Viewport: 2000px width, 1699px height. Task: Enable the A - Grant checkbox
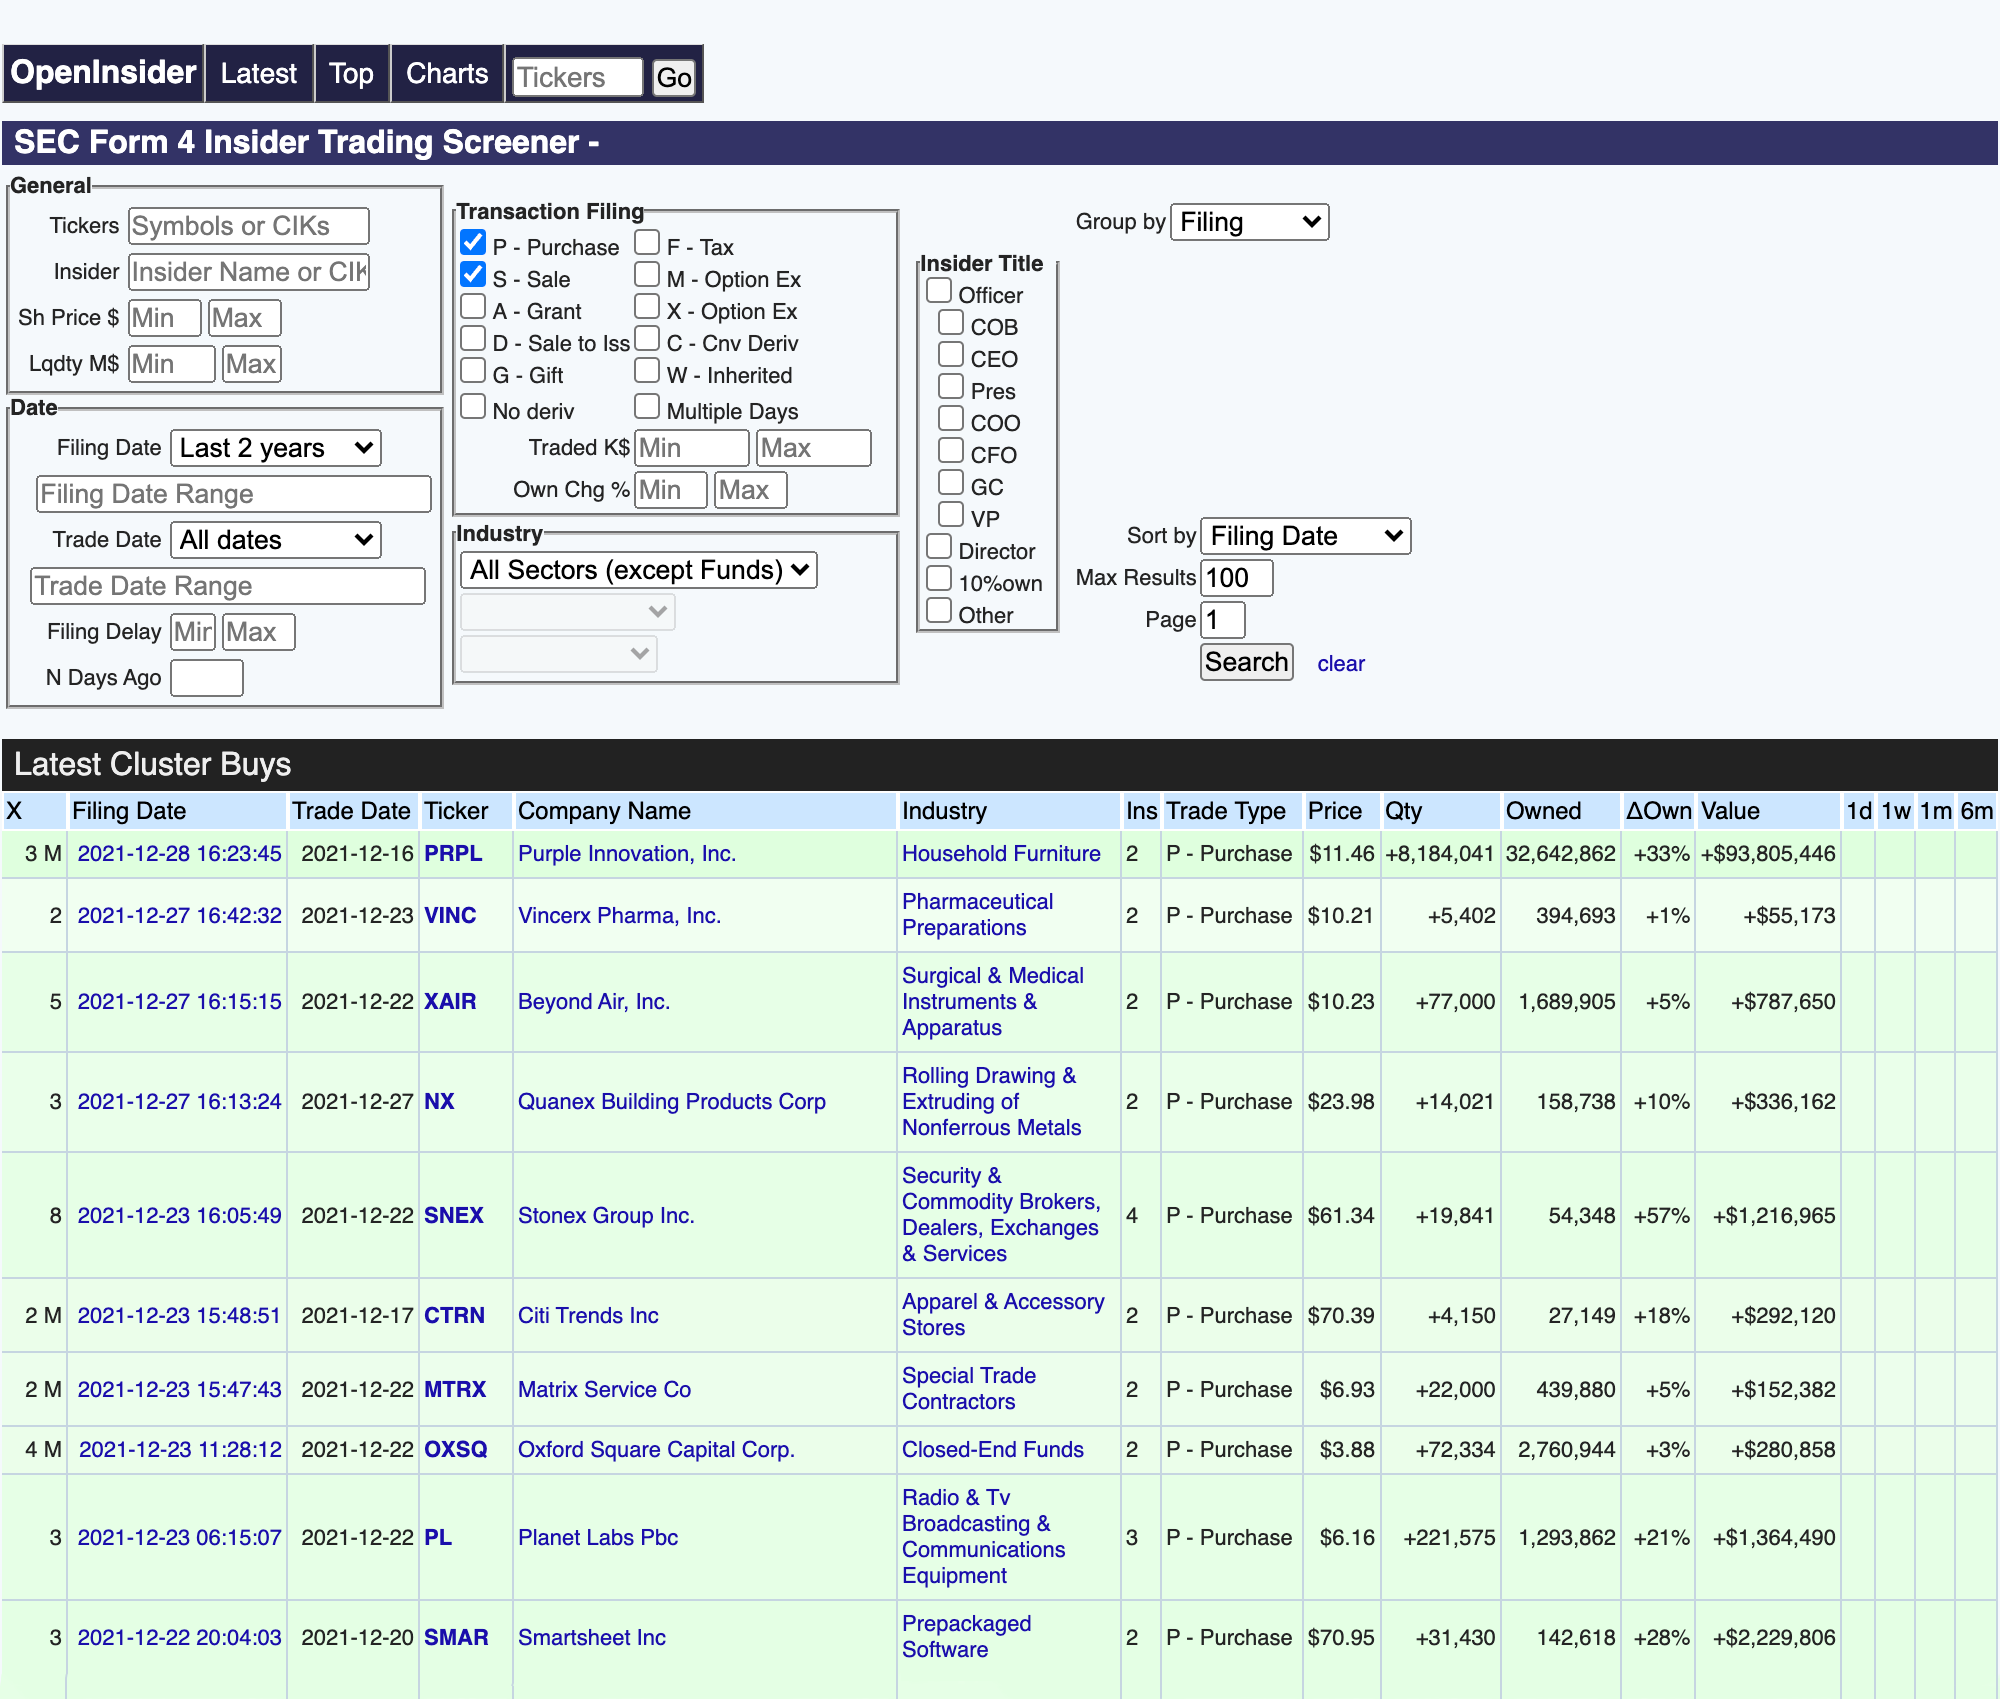tap(473, 307)
